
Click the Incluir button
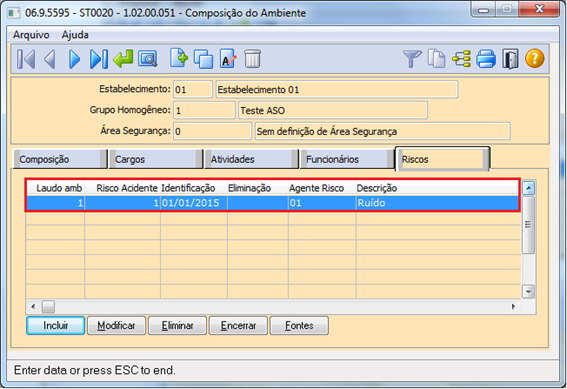click(56, 326)
